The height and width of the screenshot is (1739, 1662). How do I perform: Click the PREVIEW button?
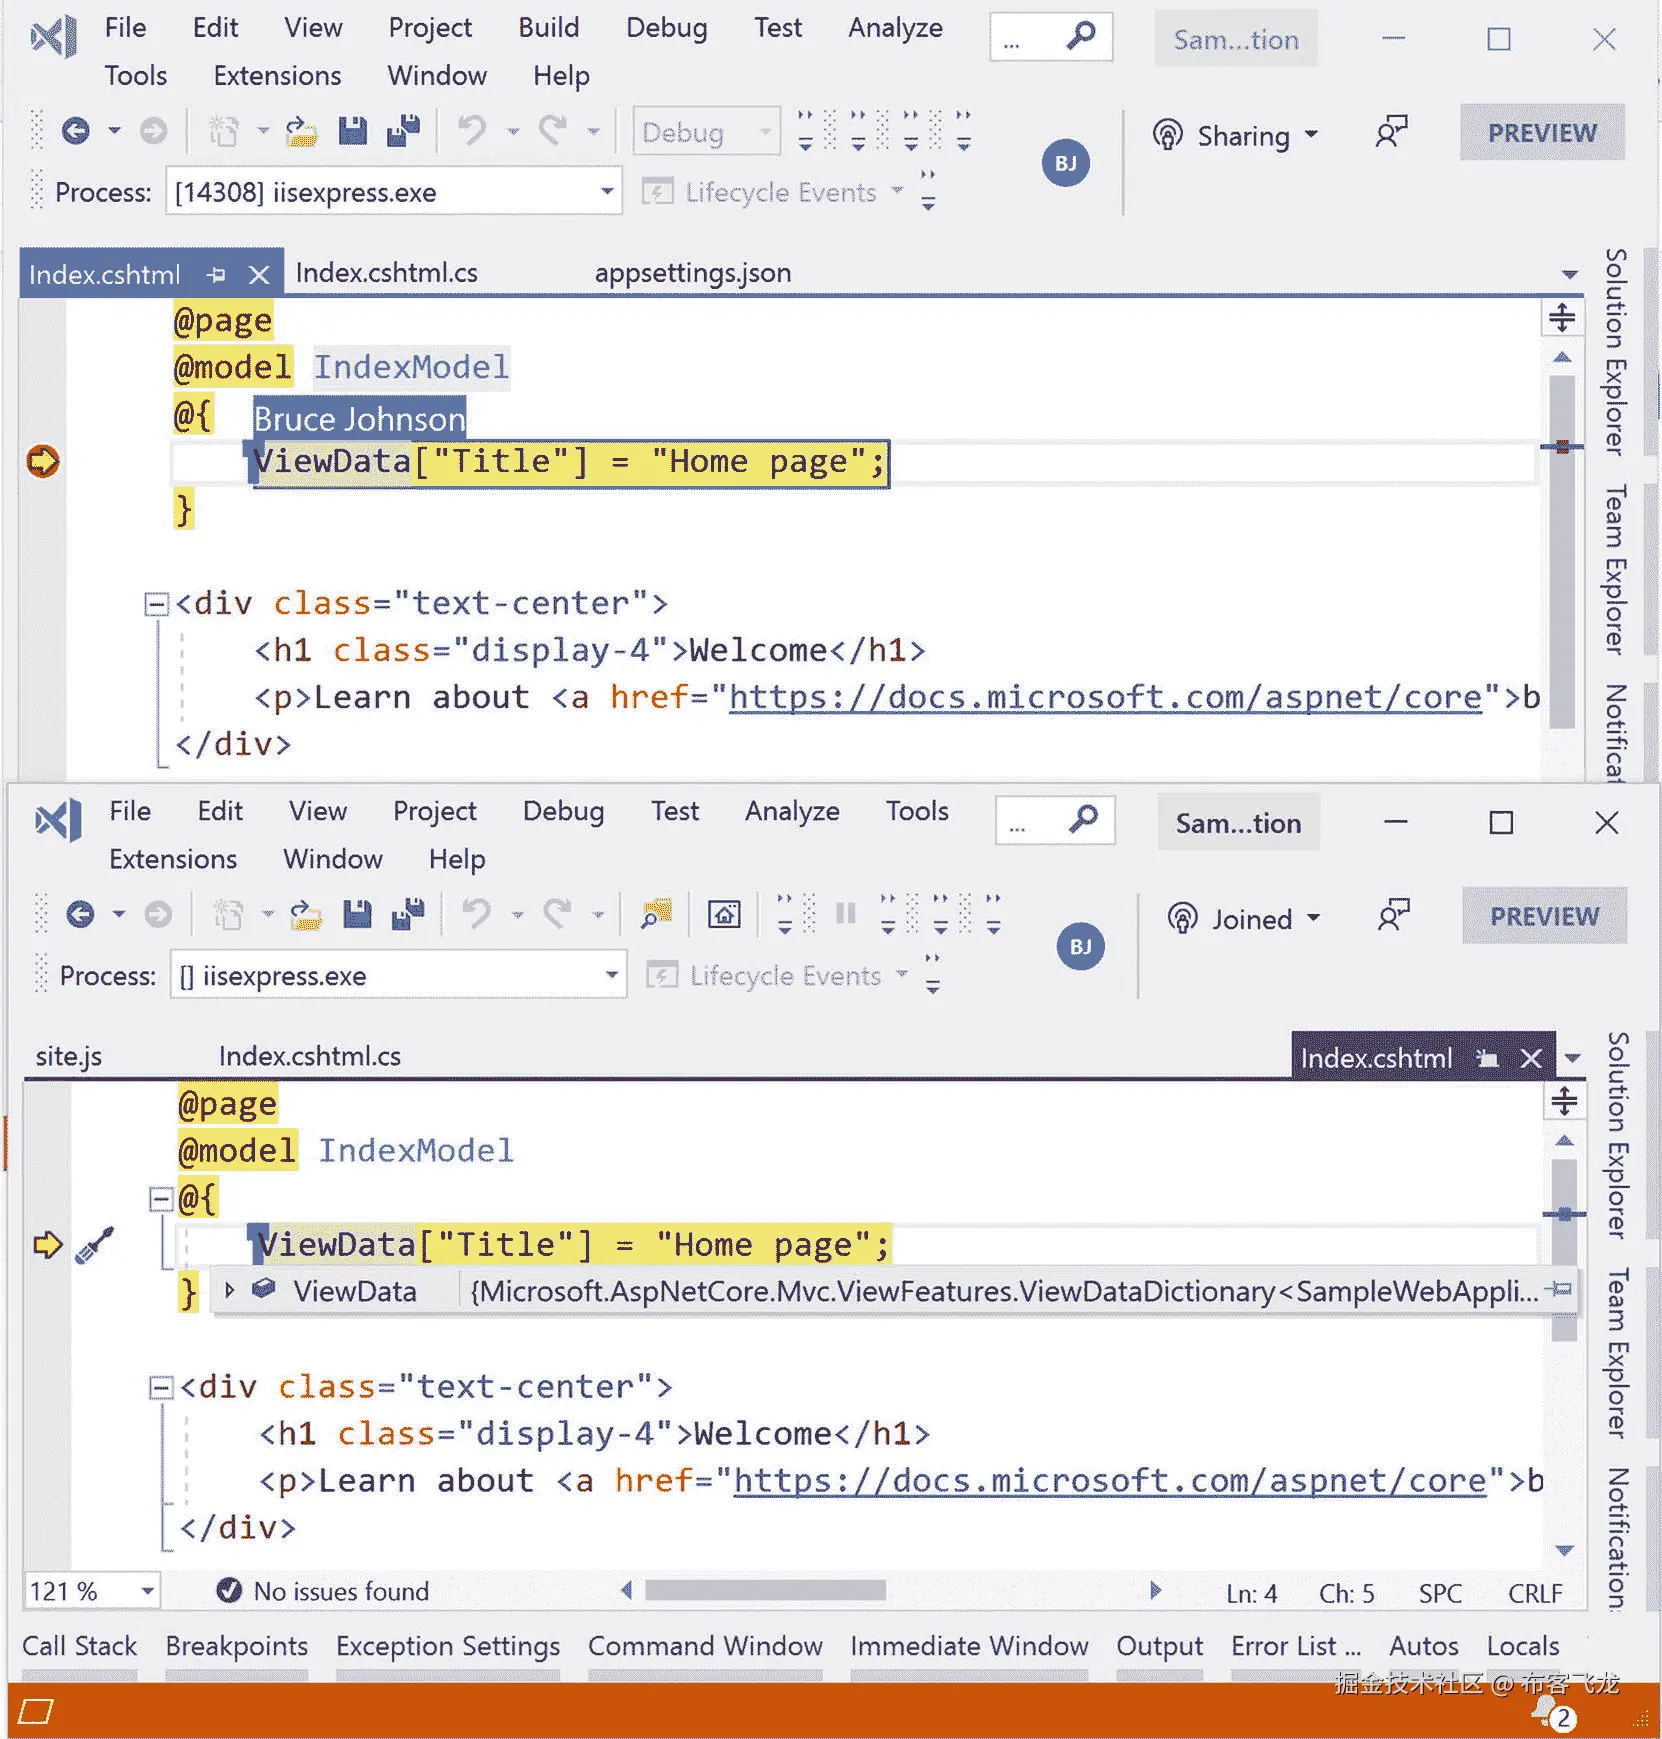click(1541, 133)
